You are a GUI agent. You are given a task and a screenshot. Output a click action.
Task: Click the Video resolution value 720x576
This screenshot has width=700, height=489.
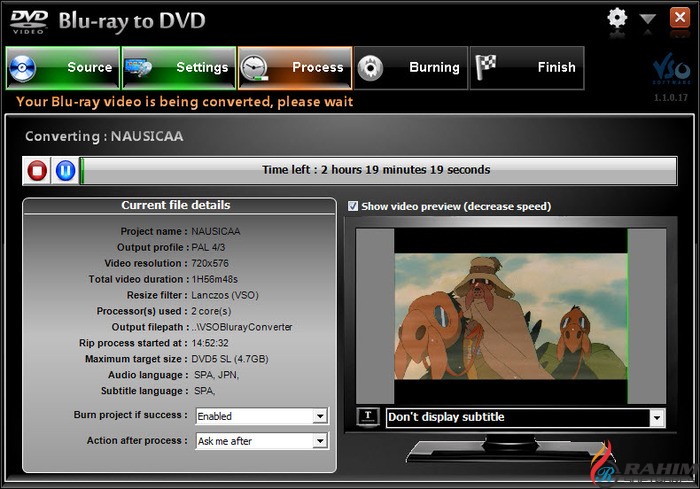[x=210, y=263]
